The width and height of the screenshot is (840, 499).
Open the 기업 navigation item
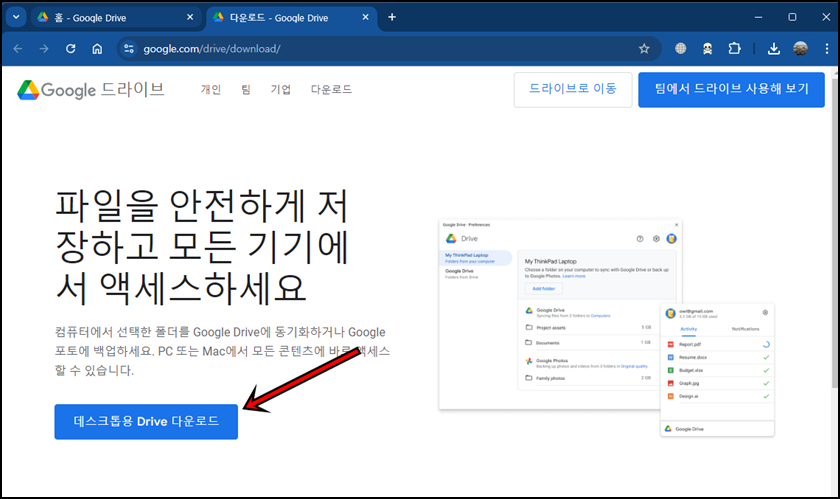281,90
